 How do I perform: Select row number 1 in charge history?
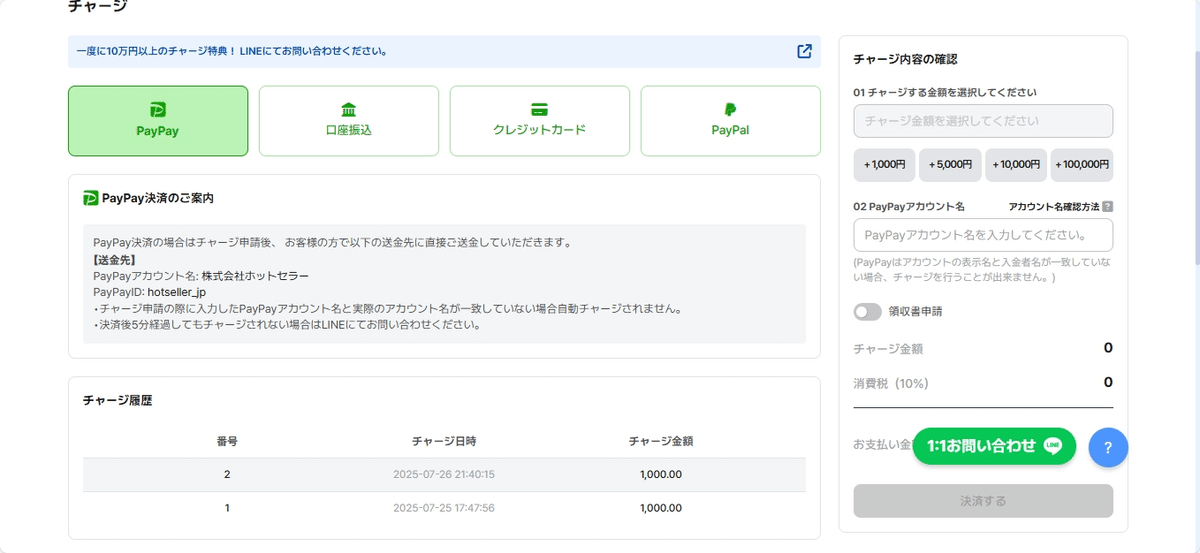tap(227, 508)
